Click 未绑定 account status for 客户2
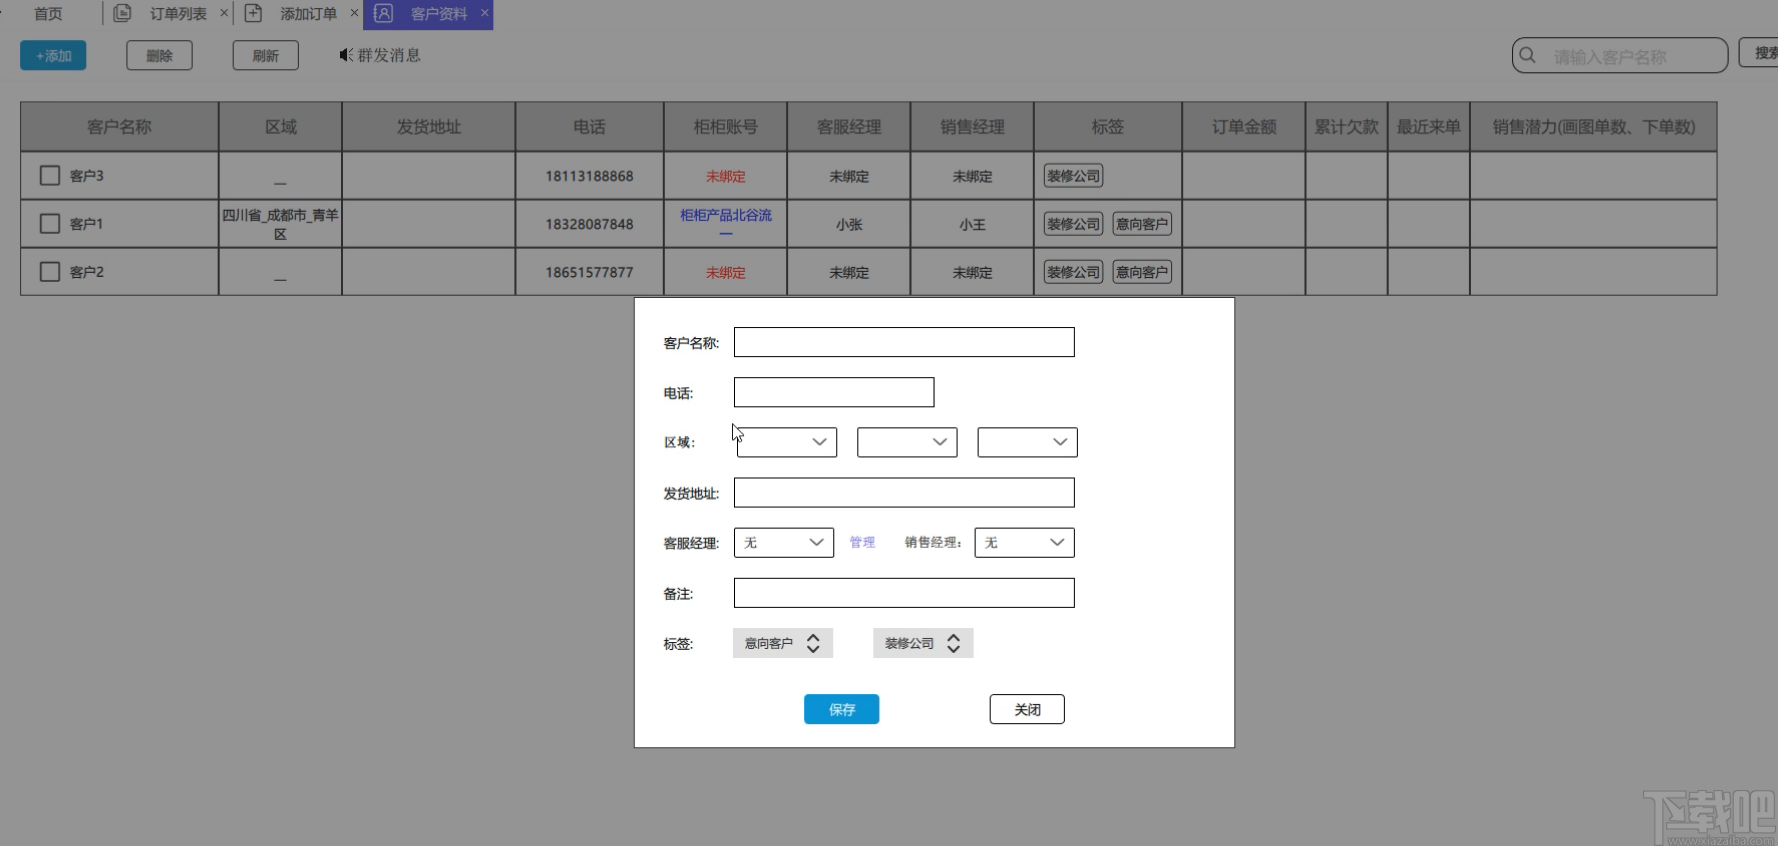 [x=726, y=272]
